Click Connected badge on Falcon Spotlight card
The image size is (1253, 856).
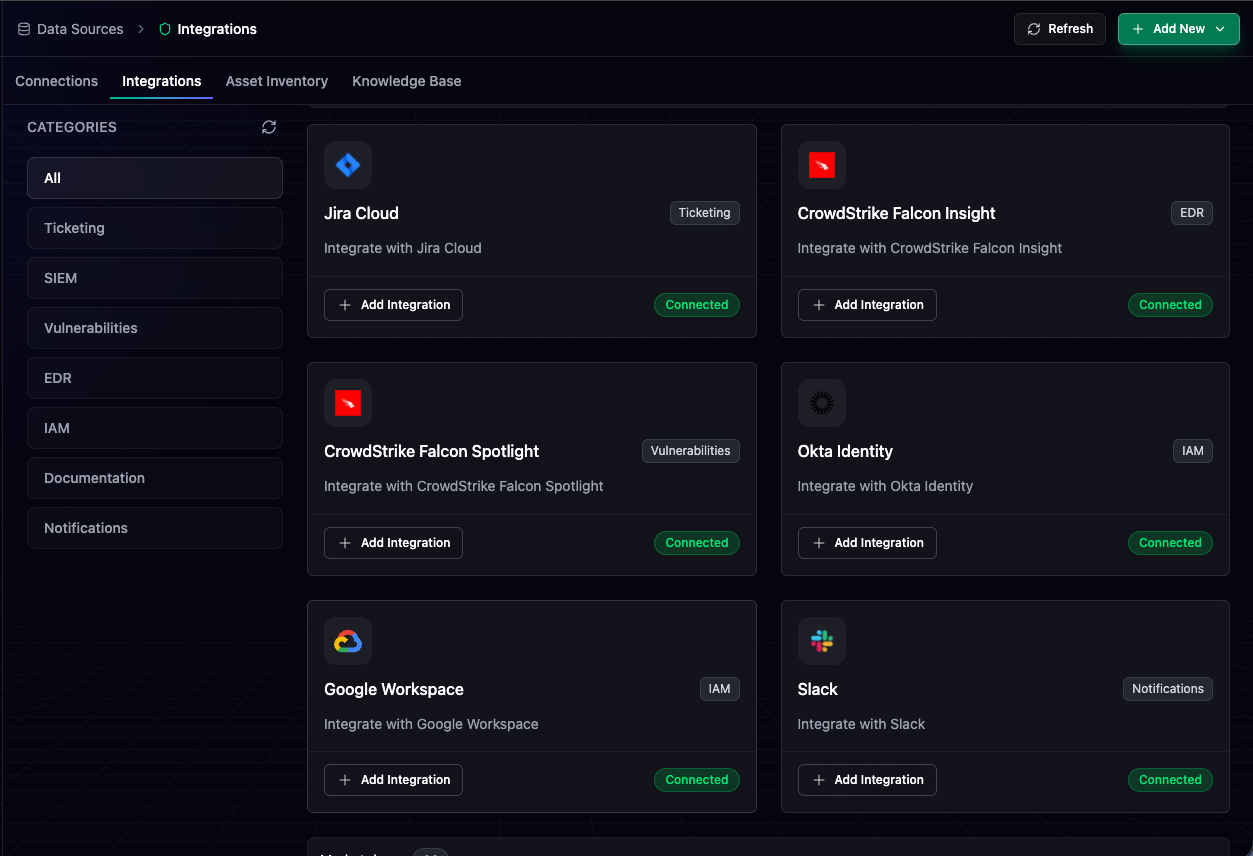point(697,543)
